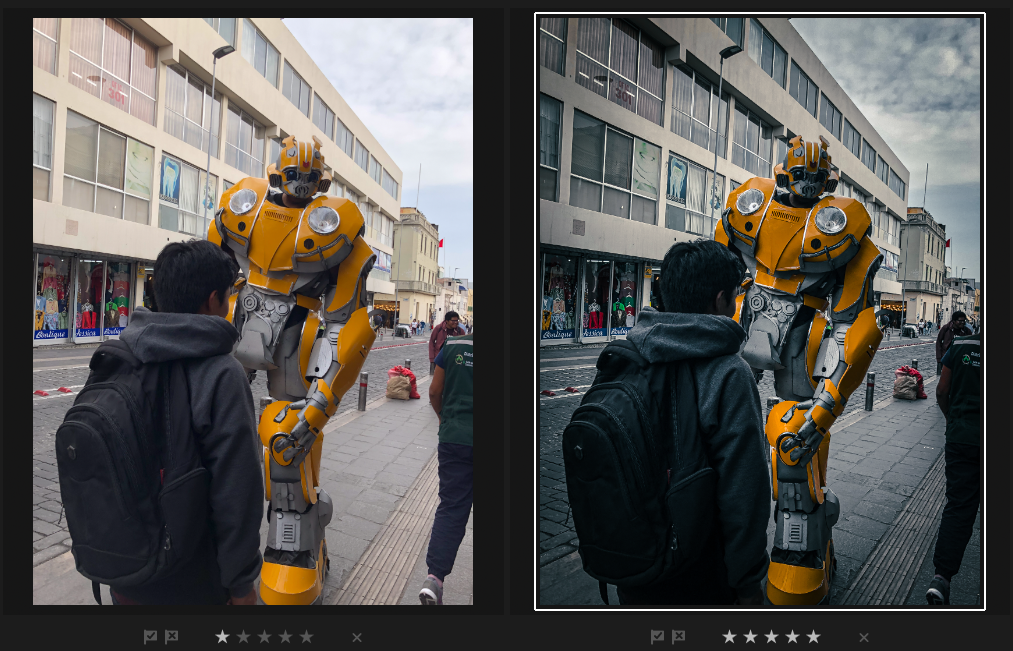Set left photo rating to five stars
The image size is (1013, 651).
point(306,637)
